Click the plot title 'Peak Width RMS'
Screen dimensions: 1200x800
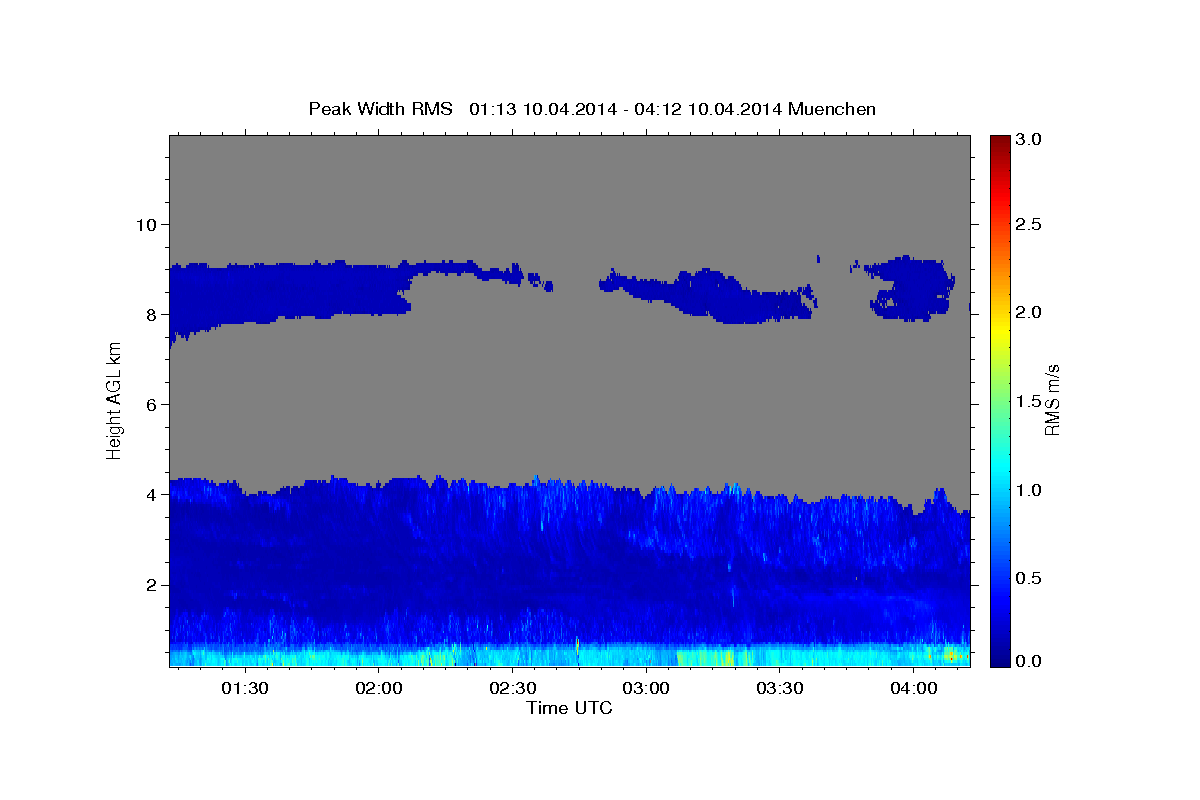click(x=380, y=108)
